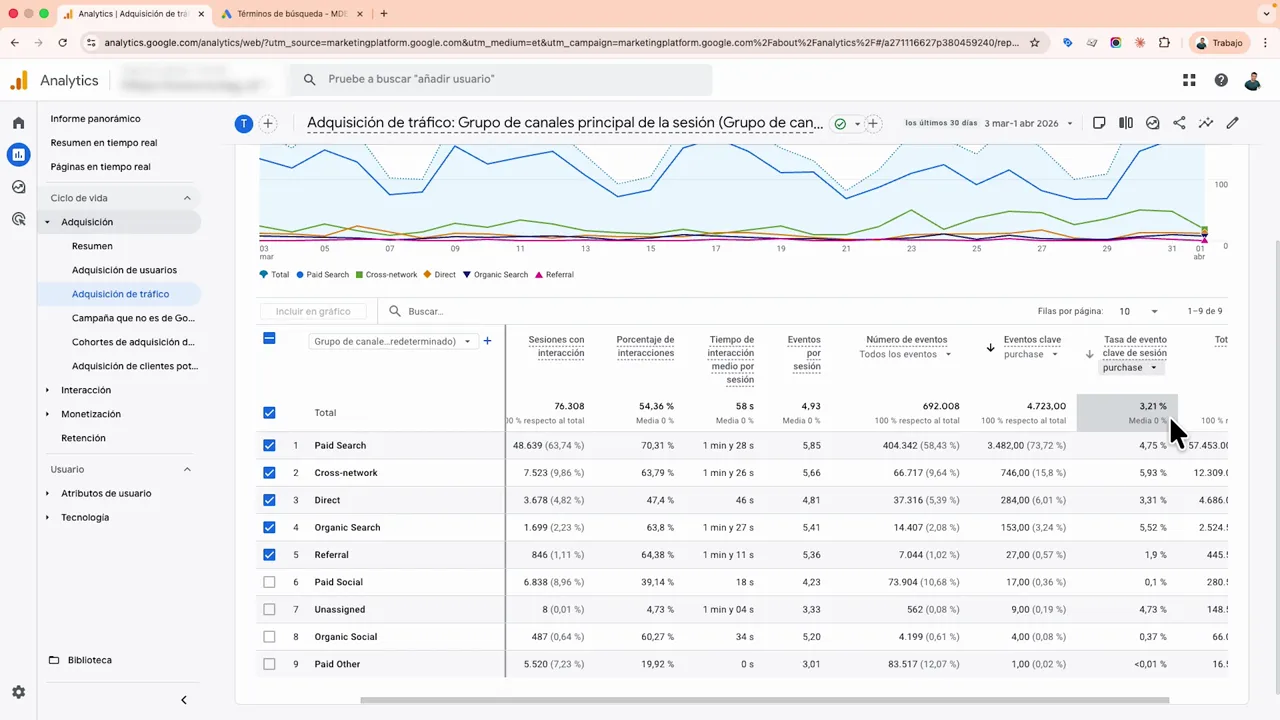Open the compare data columns icon
The width and height of the screenshot is (1280, 720).
pyautogui.click(x=1126, y=123)
